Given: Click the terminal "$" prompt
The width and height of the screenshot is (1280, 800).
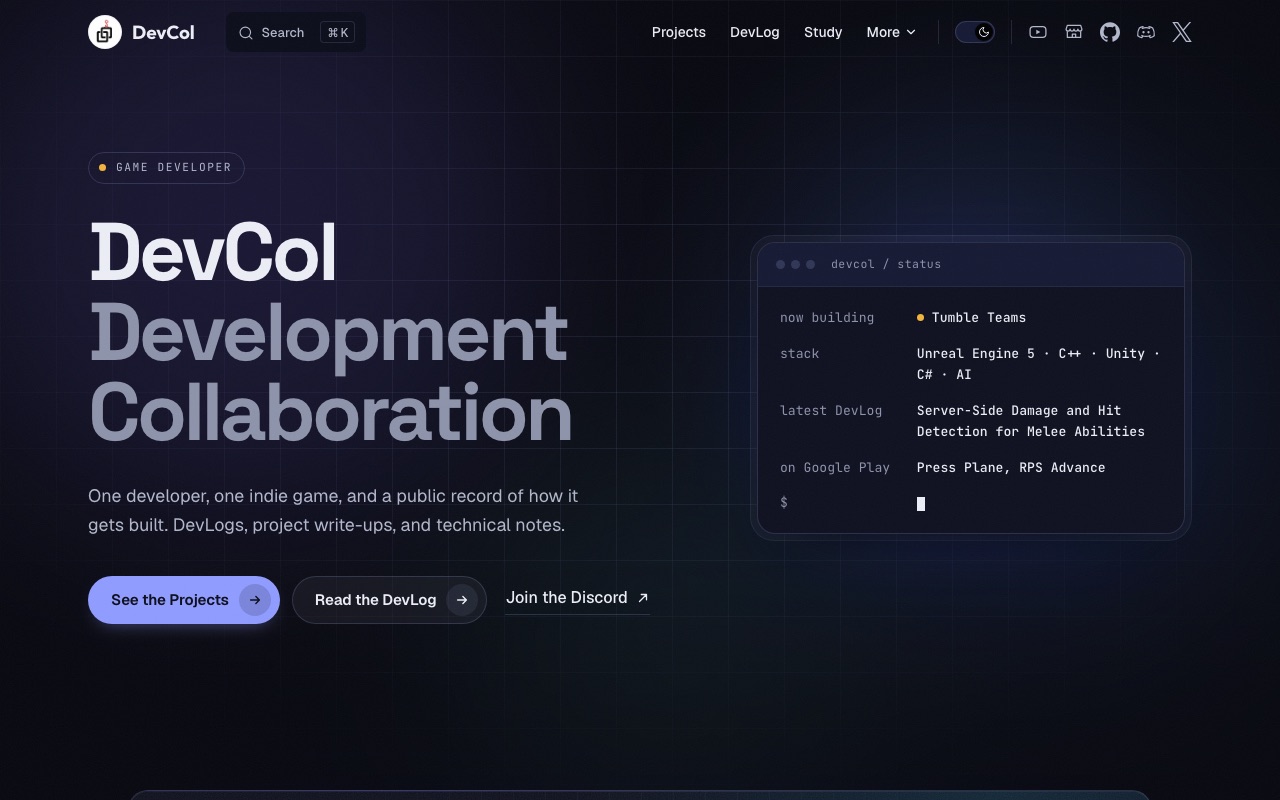Looking at the screenshot, I should (784, 502).
